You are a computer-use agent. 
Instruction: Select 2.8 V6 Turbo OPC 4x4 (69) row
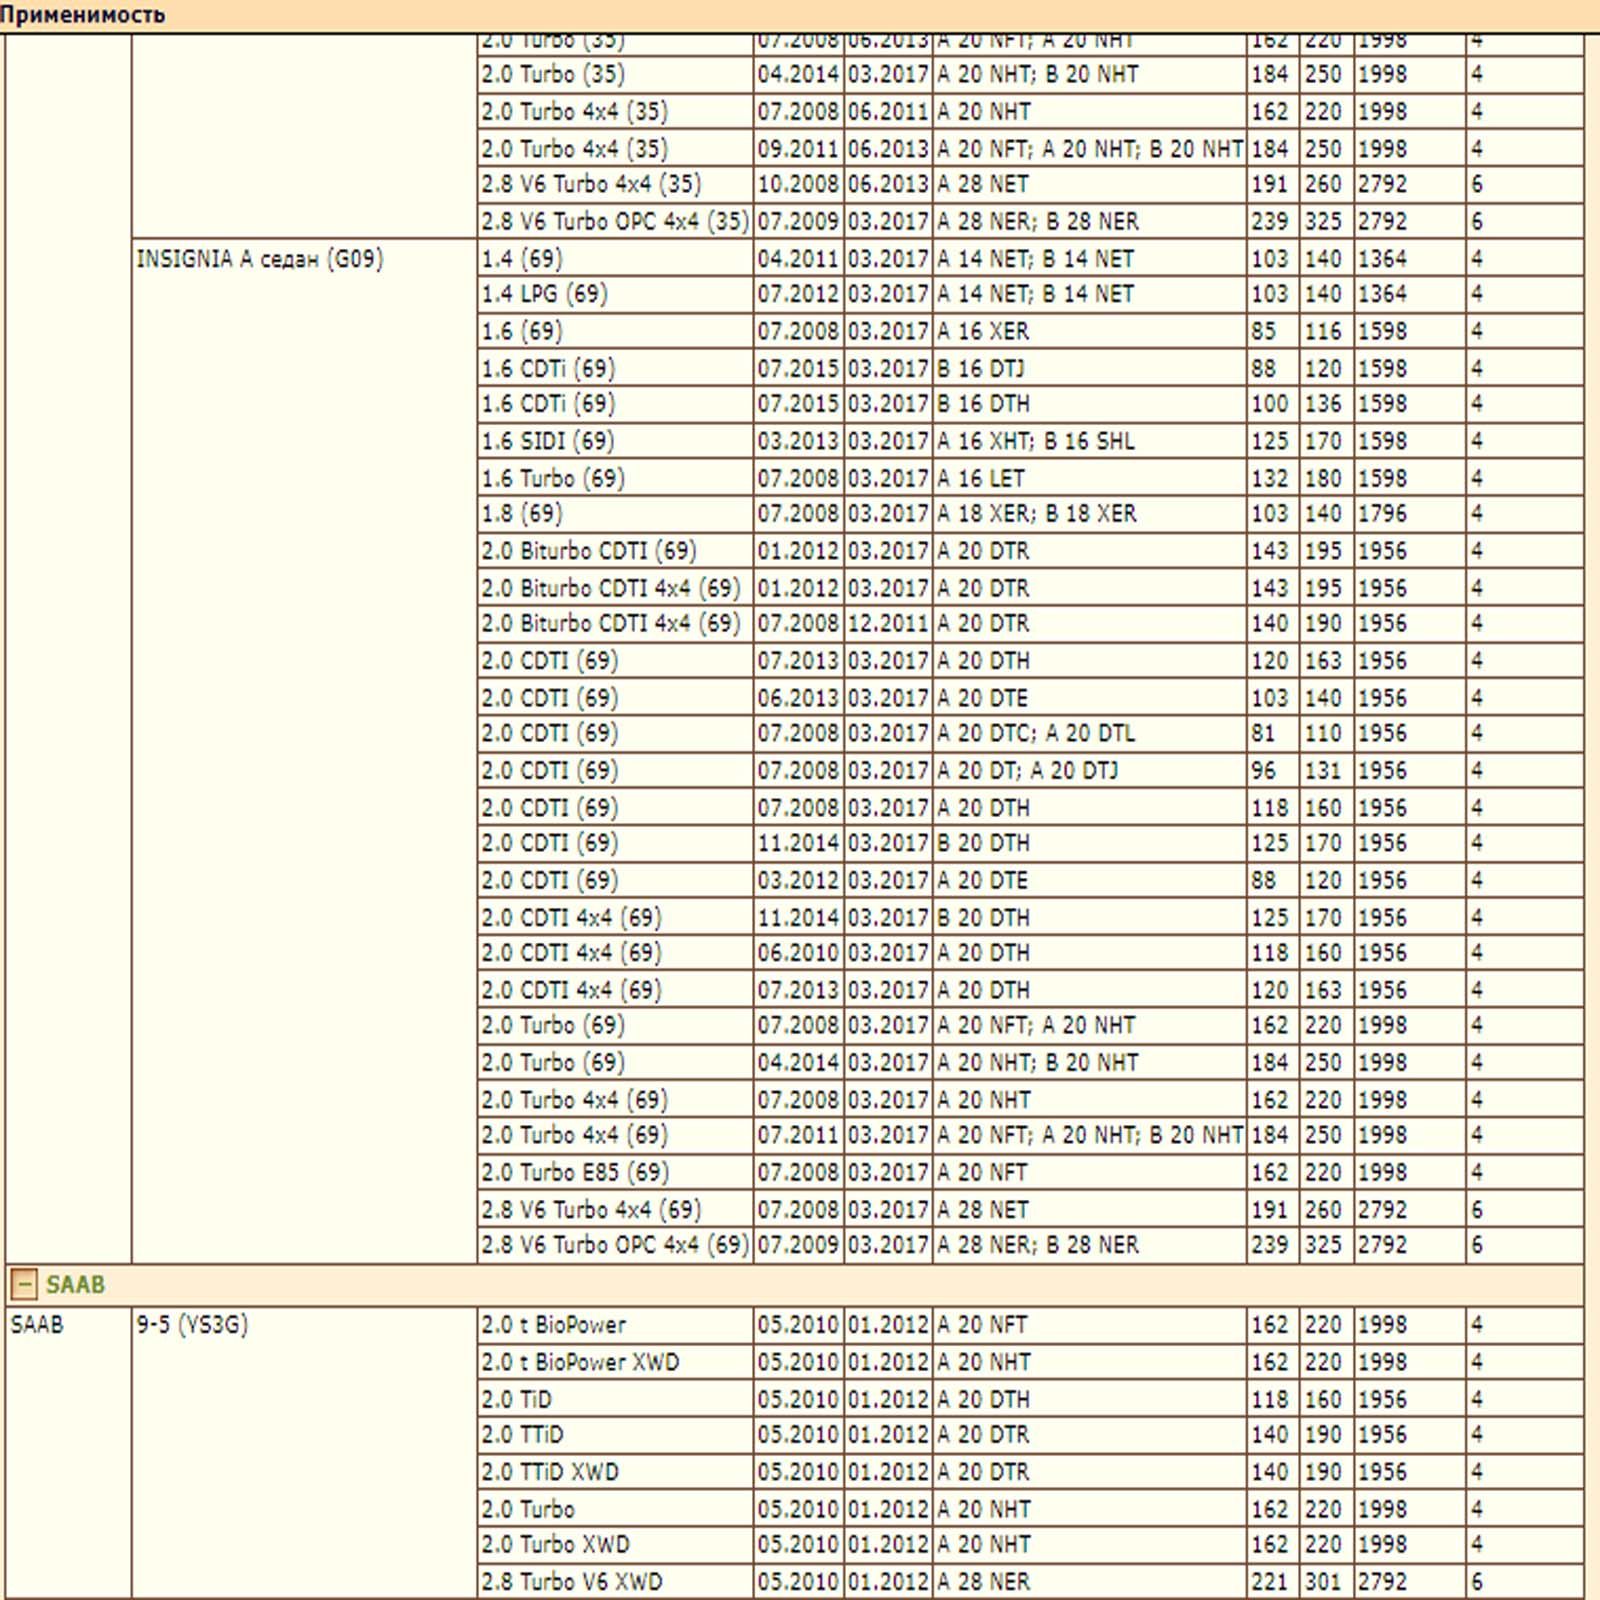1031,1245
